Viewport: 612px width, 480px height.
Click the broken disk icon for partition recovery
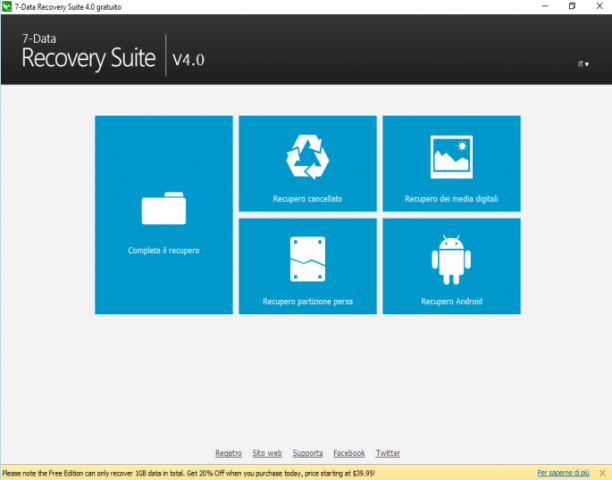pos(308,259)
